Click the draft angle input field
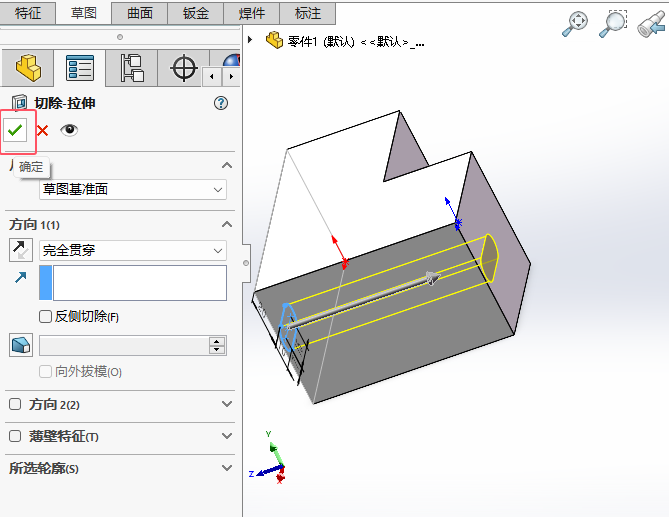The height and width of the screenshot is (517, 669). [124, 346]
